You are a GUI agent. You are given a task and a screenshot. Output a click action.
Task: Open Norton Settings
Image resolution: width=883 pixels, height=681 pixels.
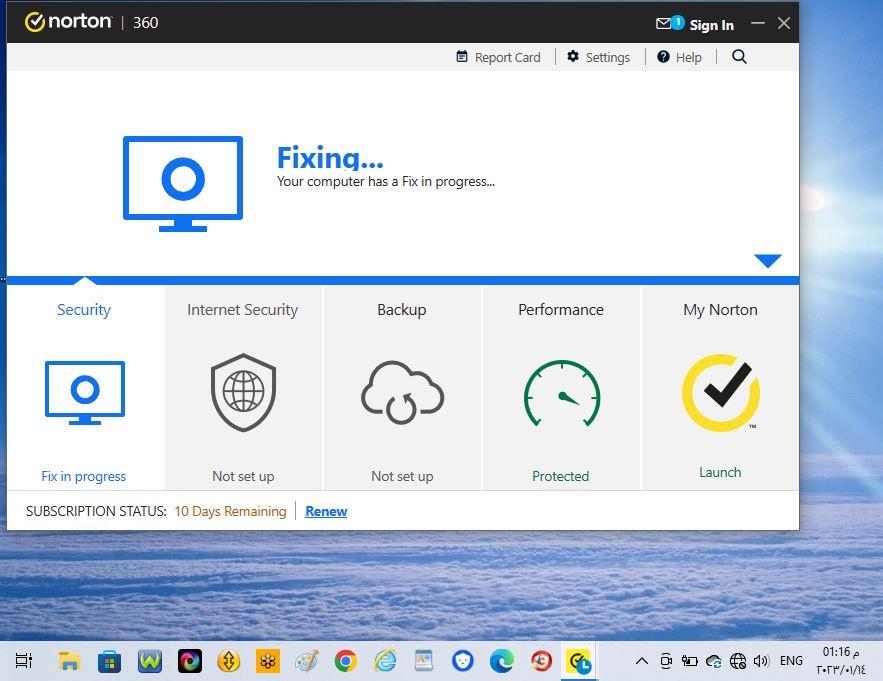click(598, 57)
